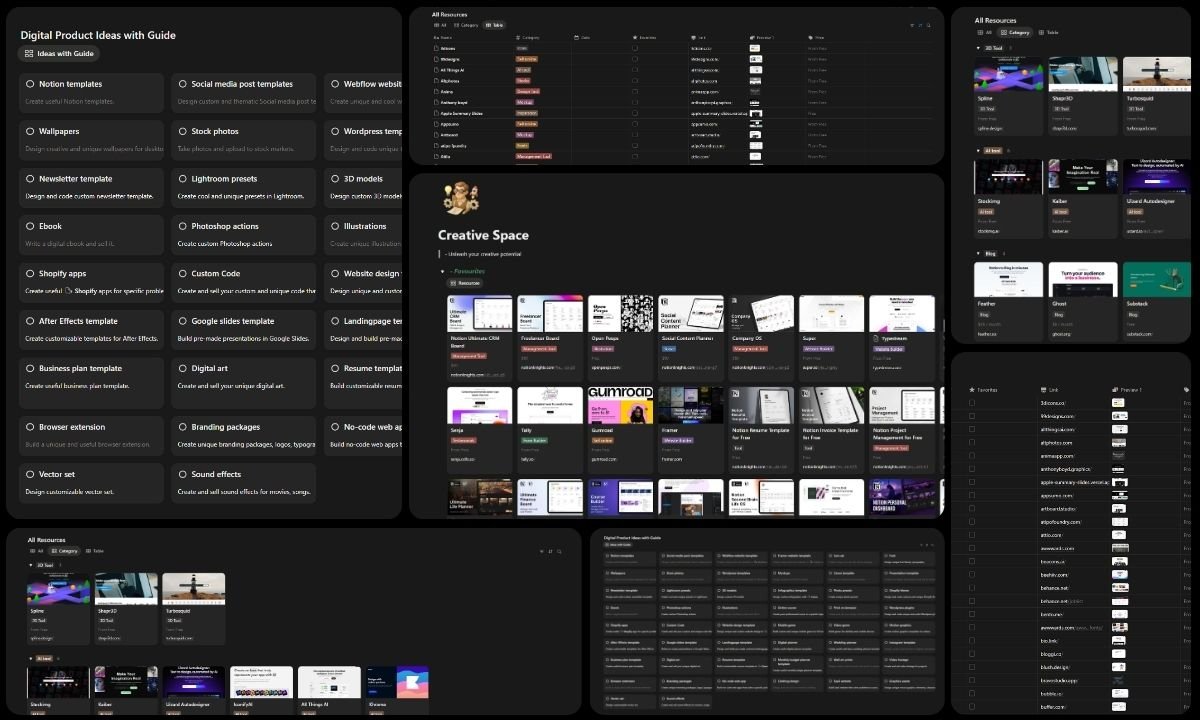Collapse the AI tool group in the bottom-left panel
This screenshot has height=720, width=1200.
(x=30, y=658)
